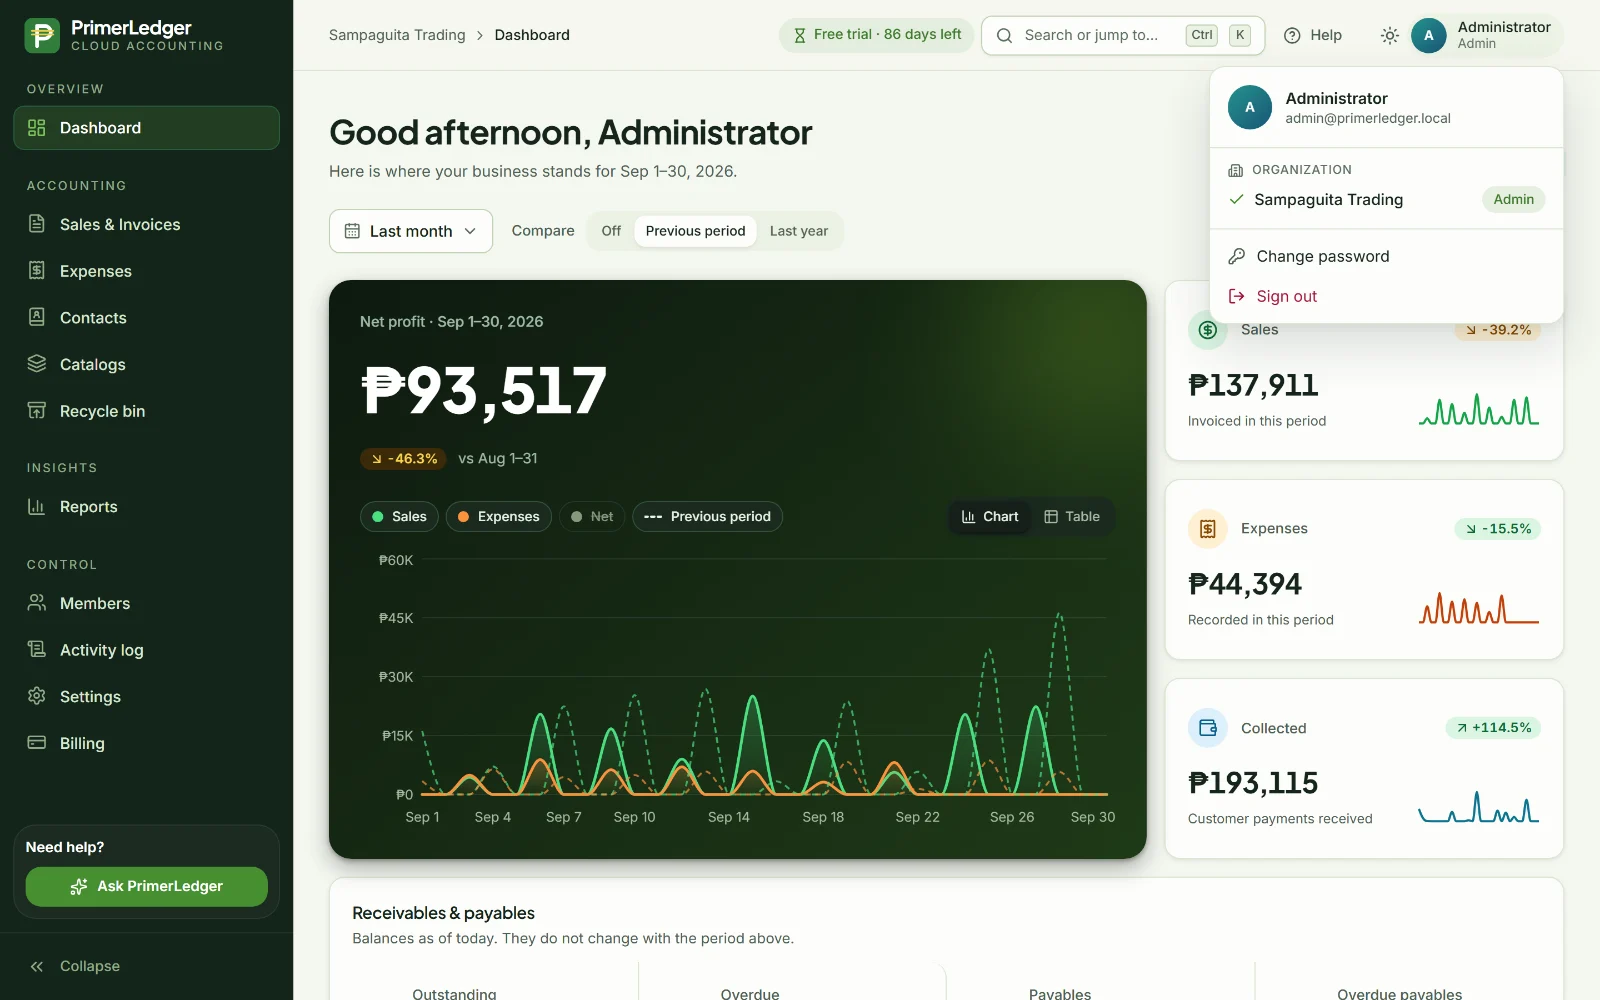Open the Last month period dropdown
Image resolution: width=1600 pixels, height=1000 pixels.
pos(411,231)
